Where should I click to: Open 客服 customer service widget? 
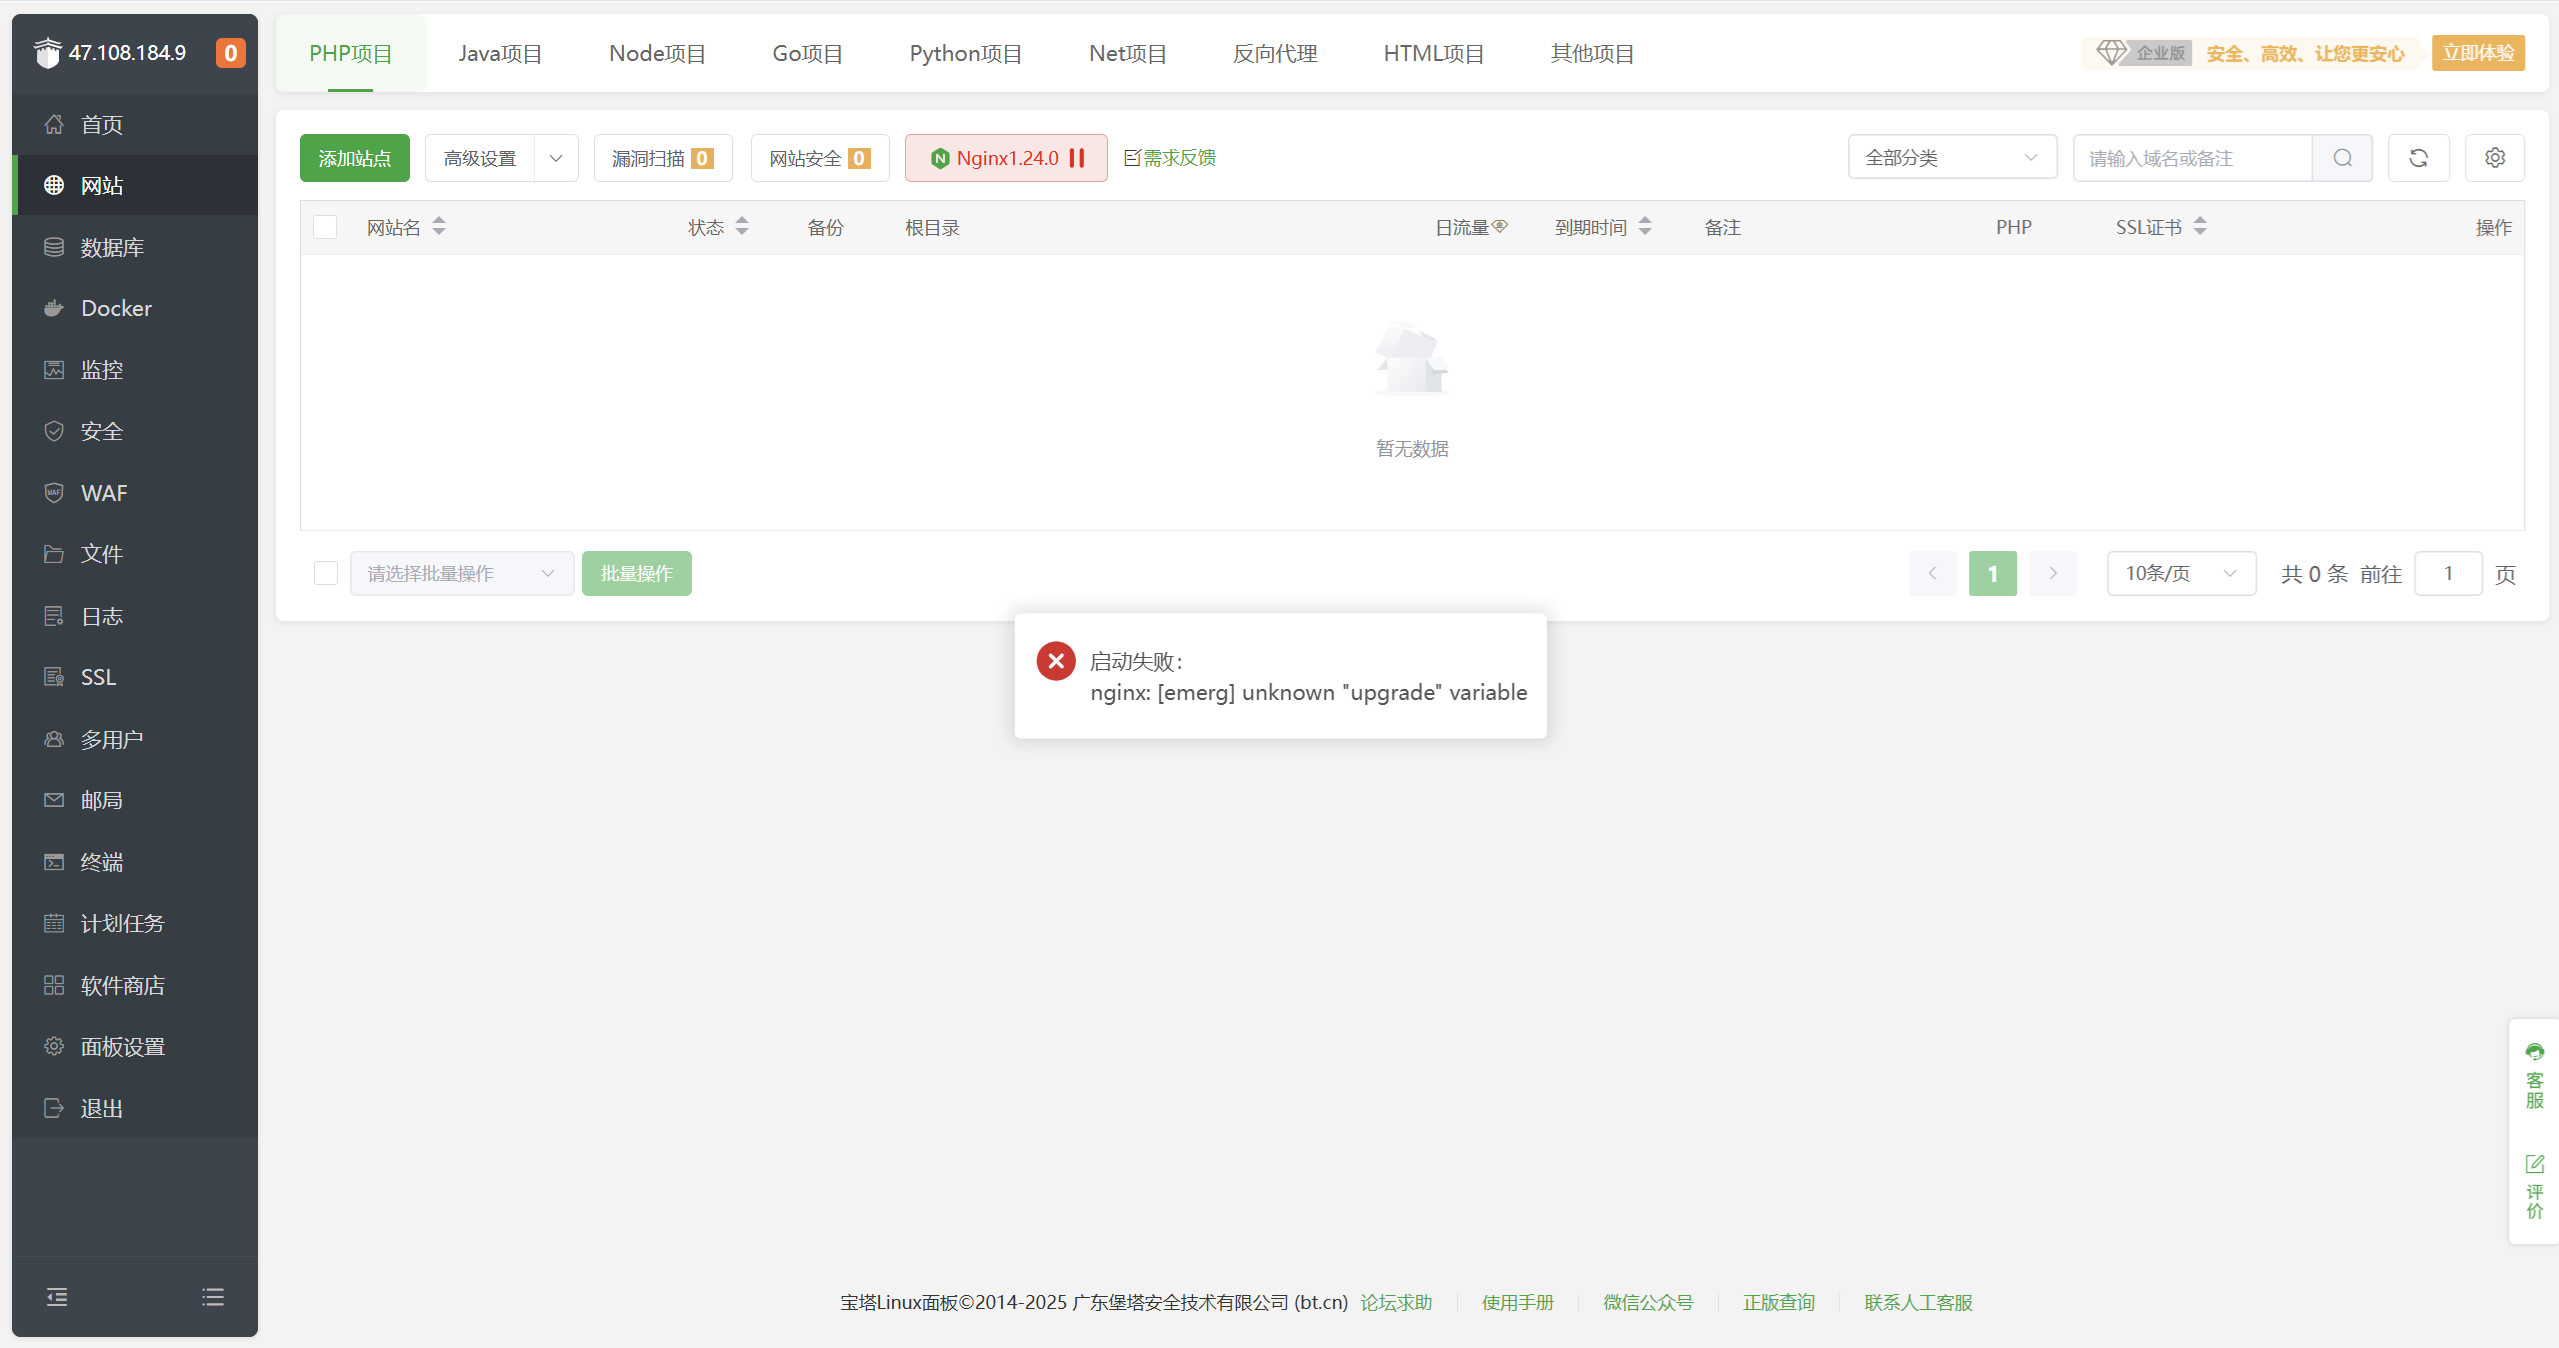pyautogui.click(x=2534, y=1076)
